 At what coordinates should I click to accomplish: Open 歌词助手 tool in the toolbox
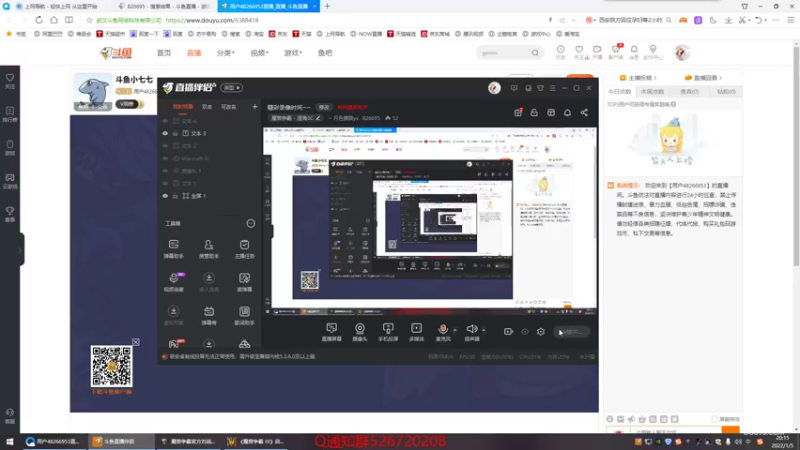(x=244, y=315)
